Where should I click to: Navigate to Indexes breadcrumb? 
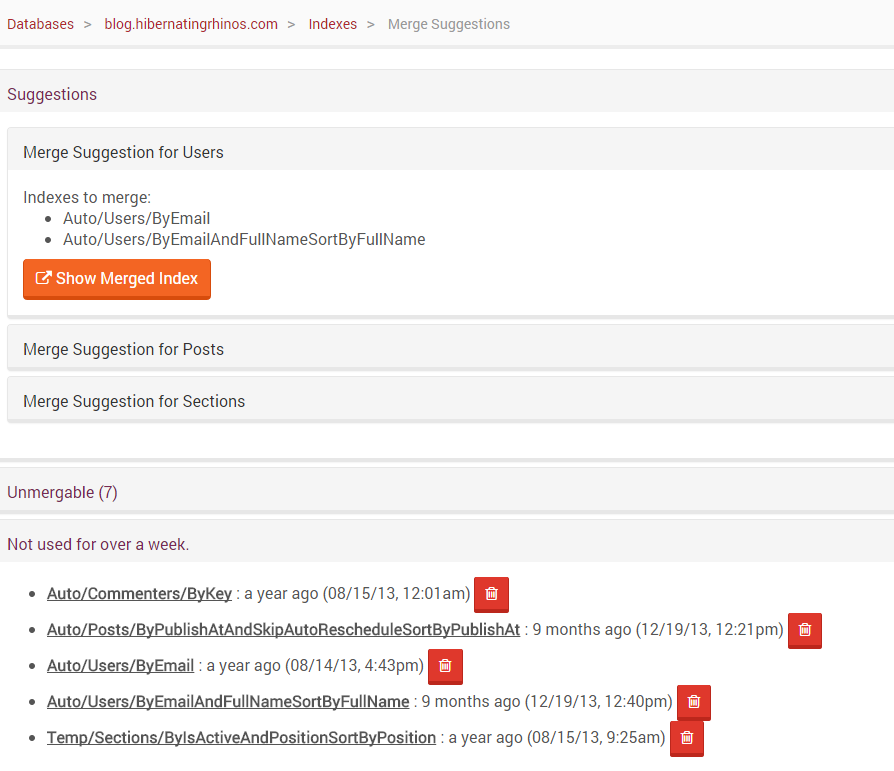332,24
